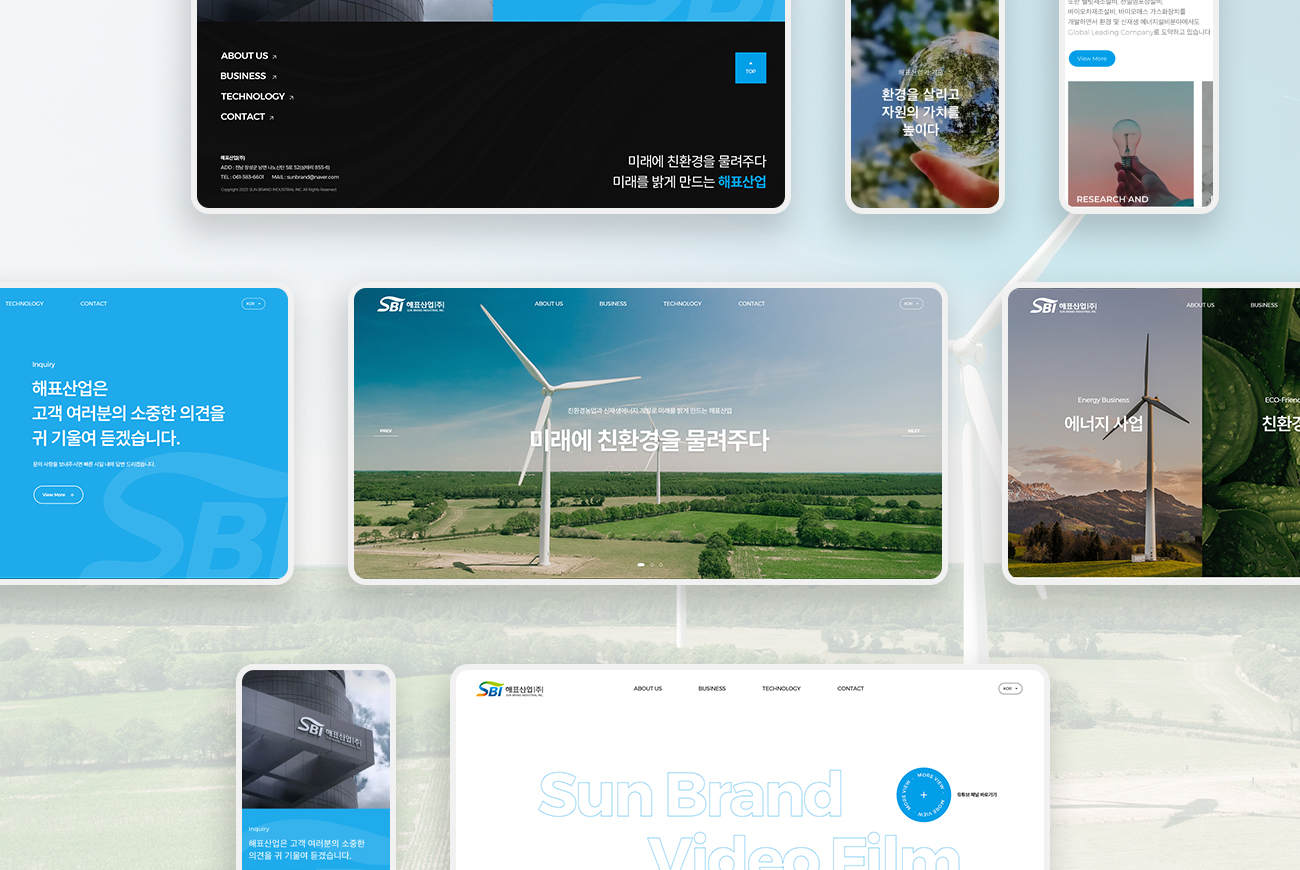Select the third slide dot in hero mockup

click(661, 565)
